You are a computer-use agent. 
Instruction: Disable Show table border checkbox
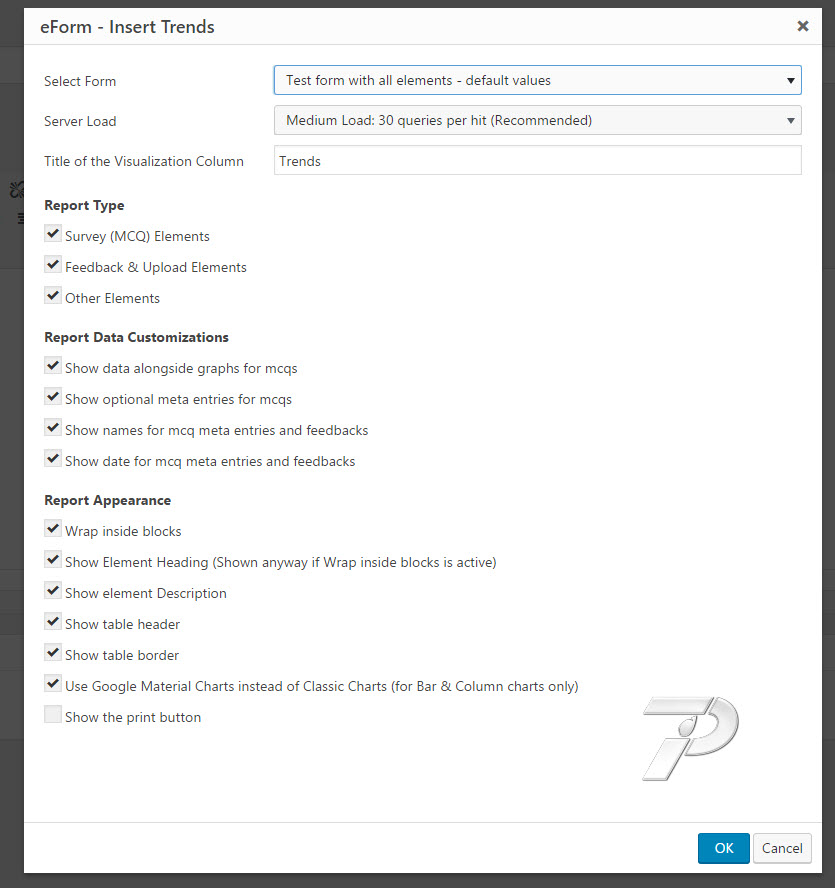53,653
